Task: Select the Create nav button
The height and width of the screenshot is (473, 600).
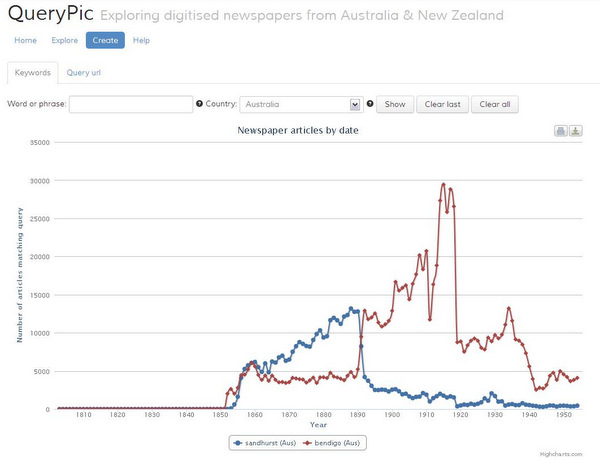Action: click(105, 40)
